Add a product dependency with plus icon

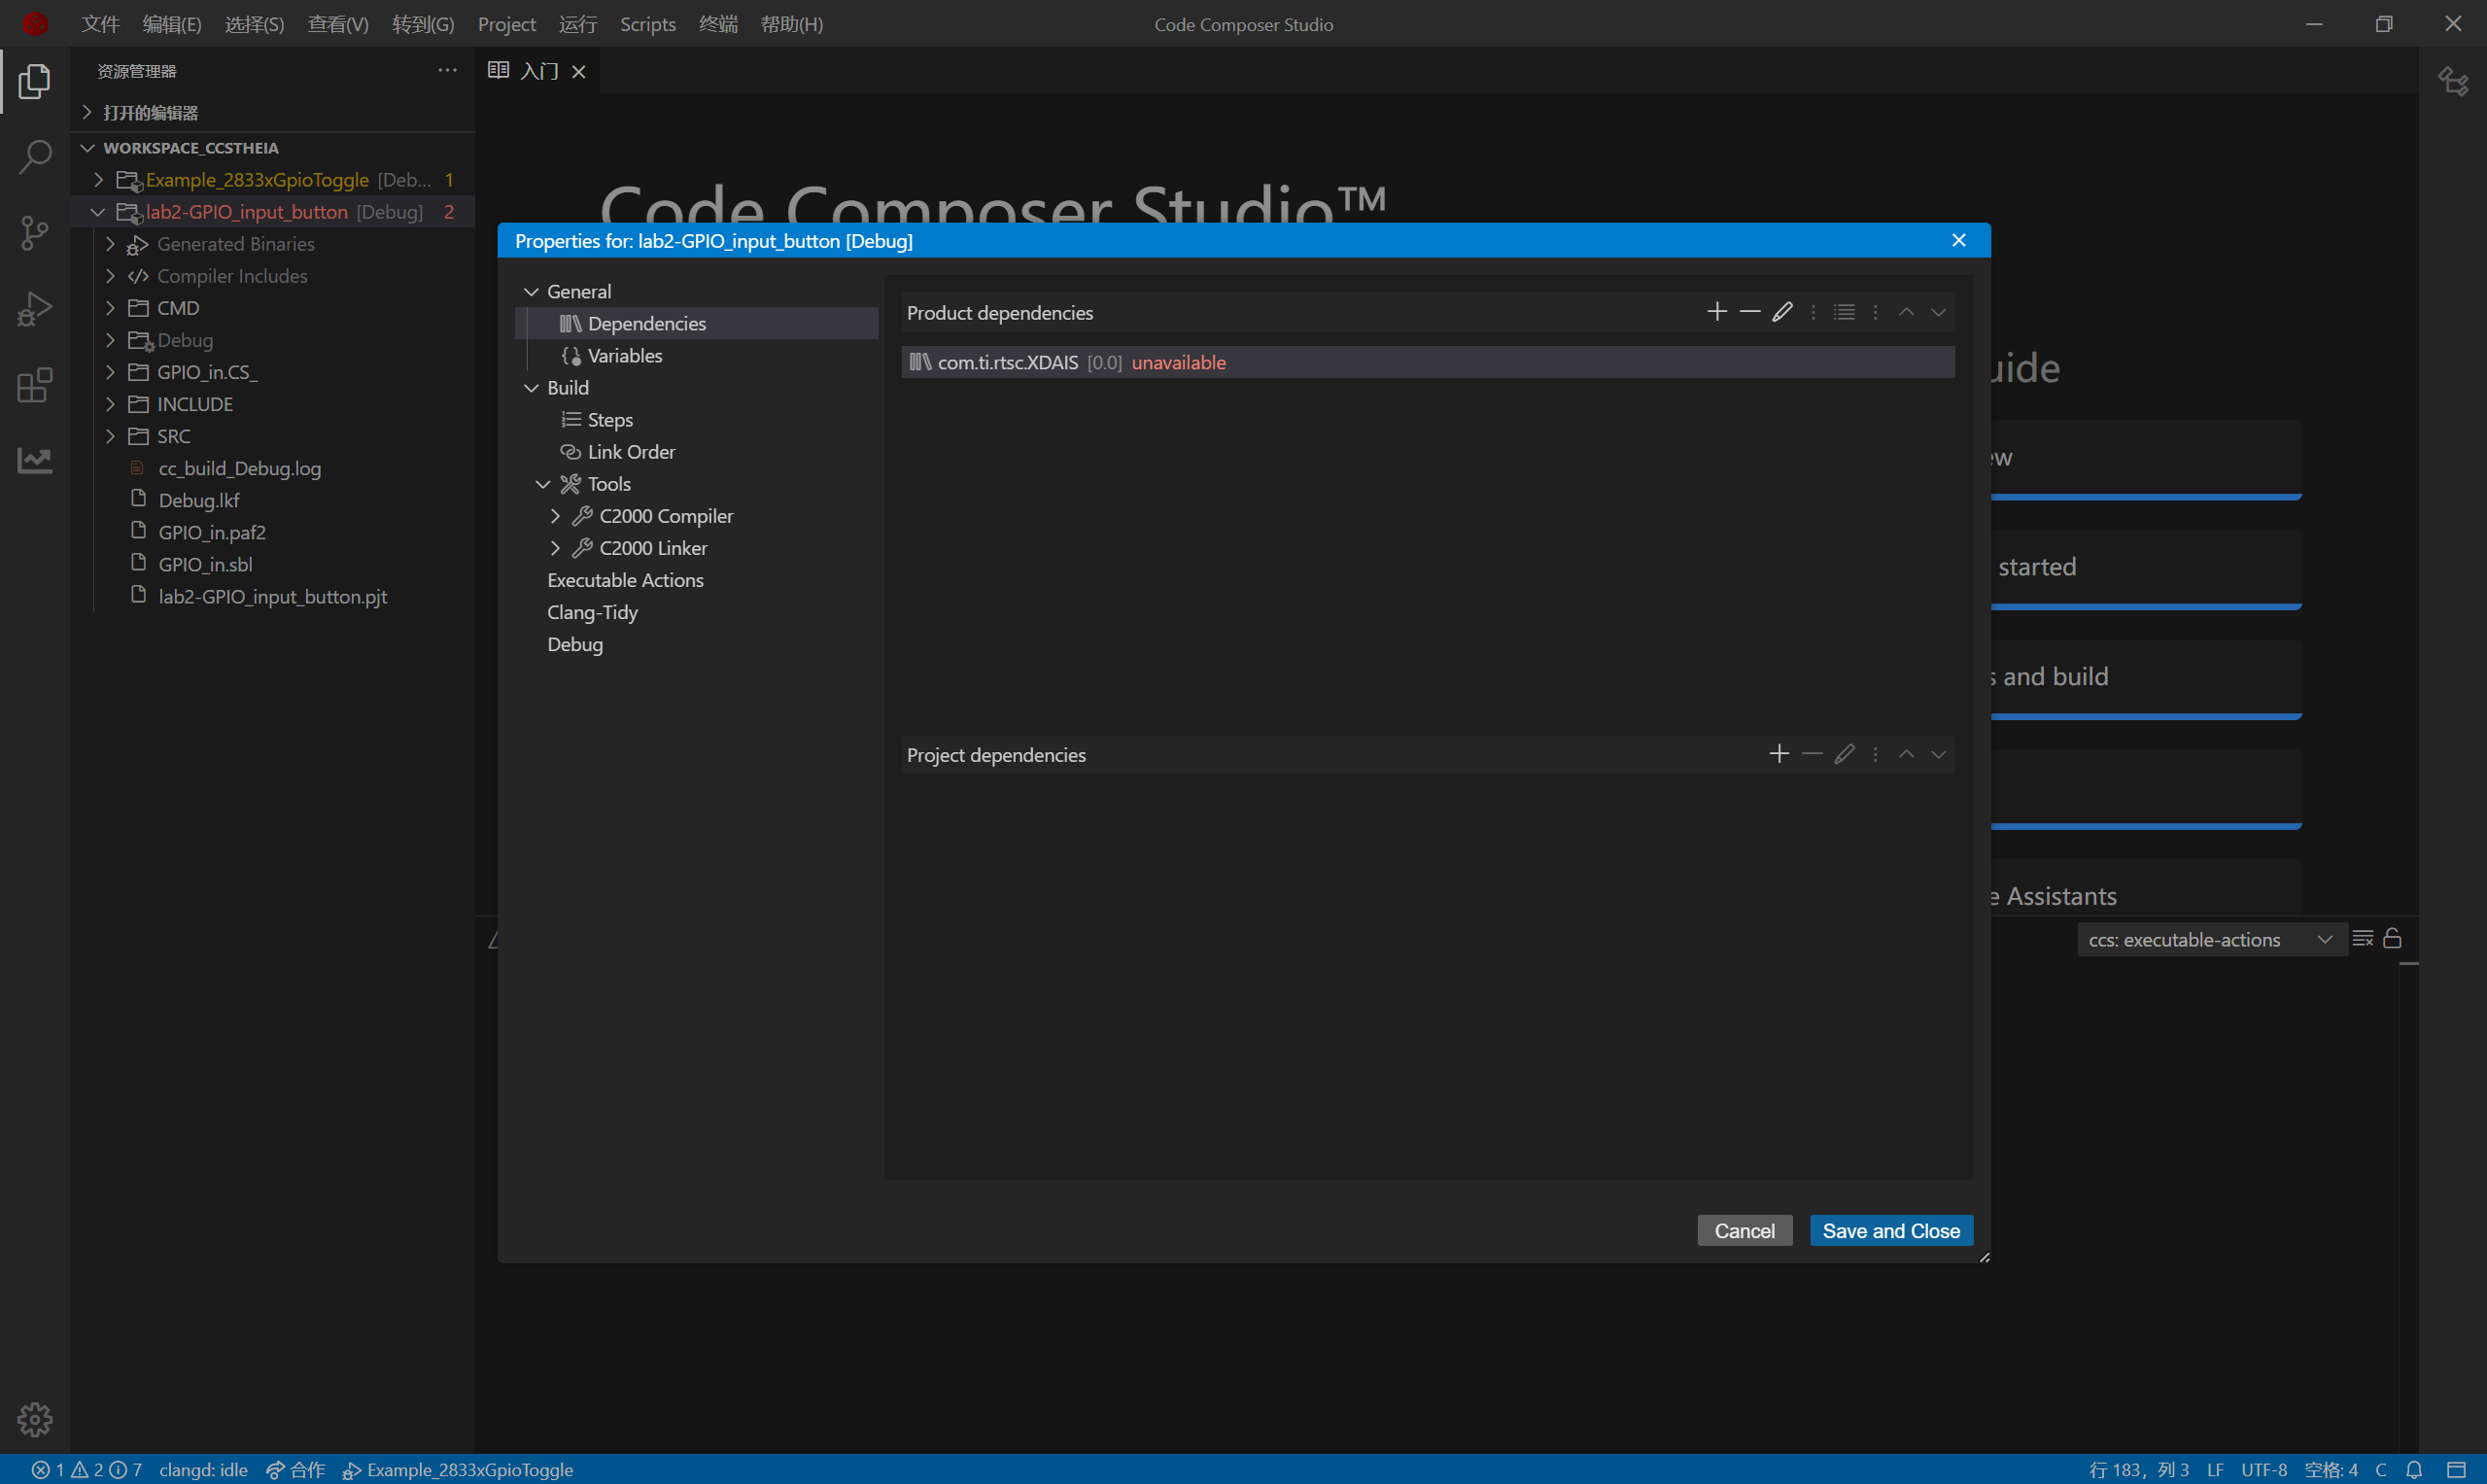pos(1716,312)
